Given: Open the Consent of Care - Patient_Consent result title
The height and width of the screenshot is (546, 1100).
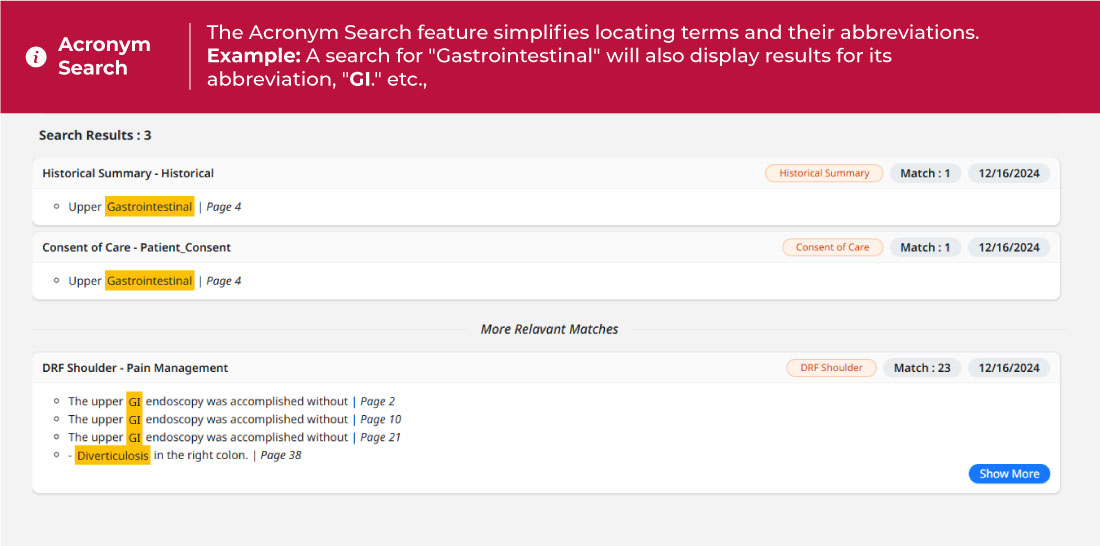Looking at the screenshot, I should pos(136,247).
